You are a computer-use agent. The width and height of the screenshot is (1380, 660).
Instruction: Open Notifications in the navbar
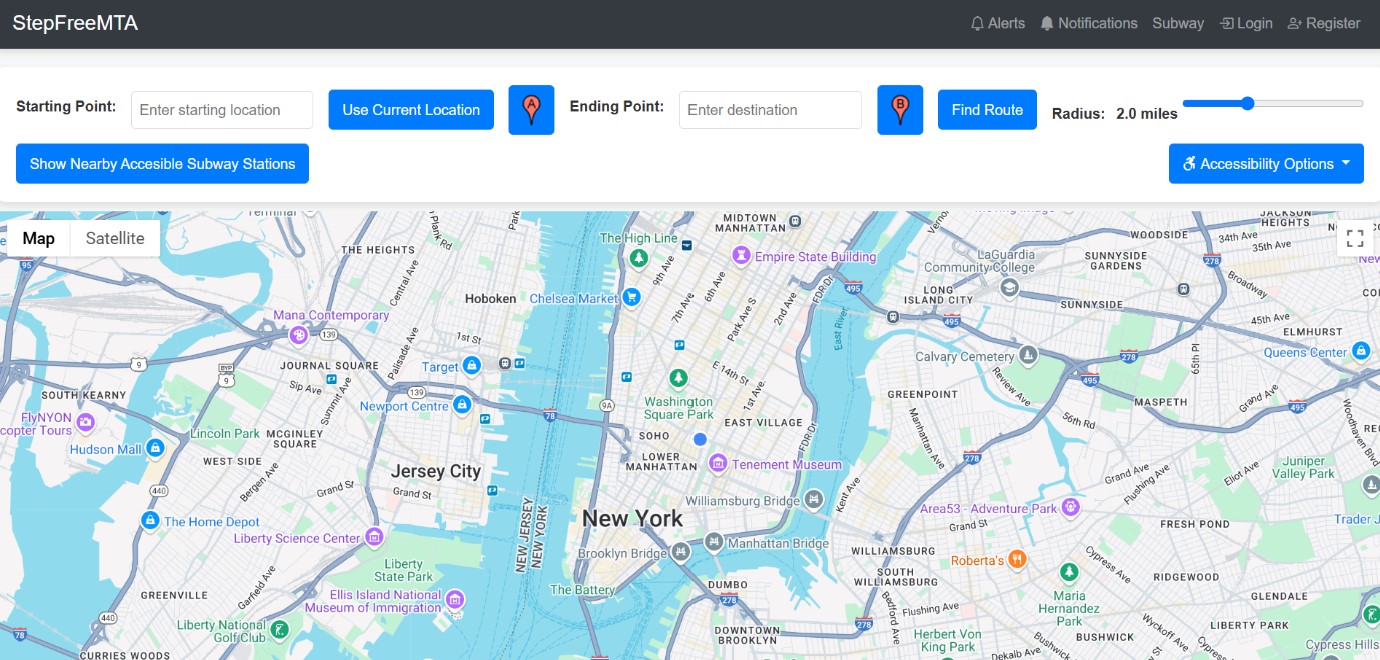point(1089,23)
